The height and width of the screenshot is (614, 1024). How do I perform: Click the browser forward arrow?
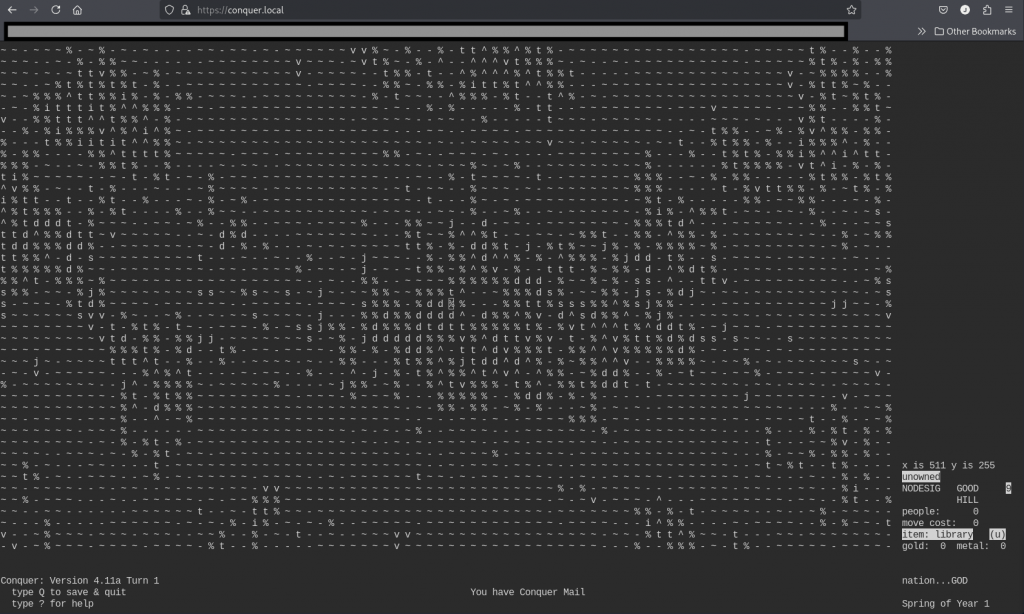point(33,9)
